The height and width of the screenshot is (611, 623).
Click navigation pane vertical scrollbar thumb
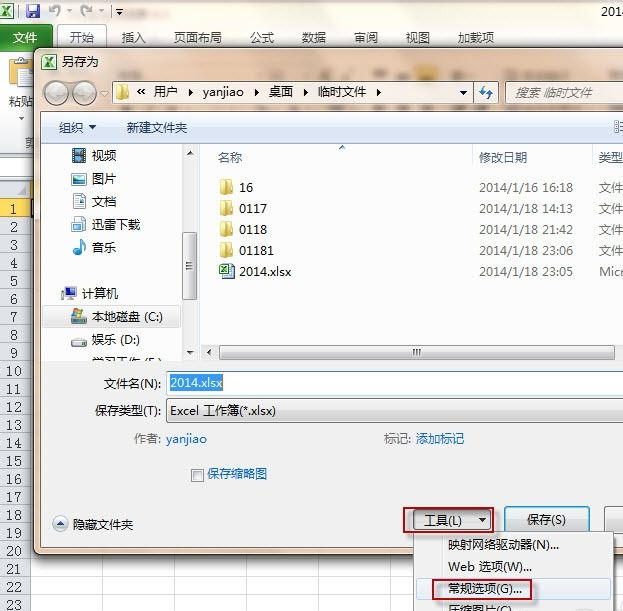pyautogui.click(x=190, y=266)
